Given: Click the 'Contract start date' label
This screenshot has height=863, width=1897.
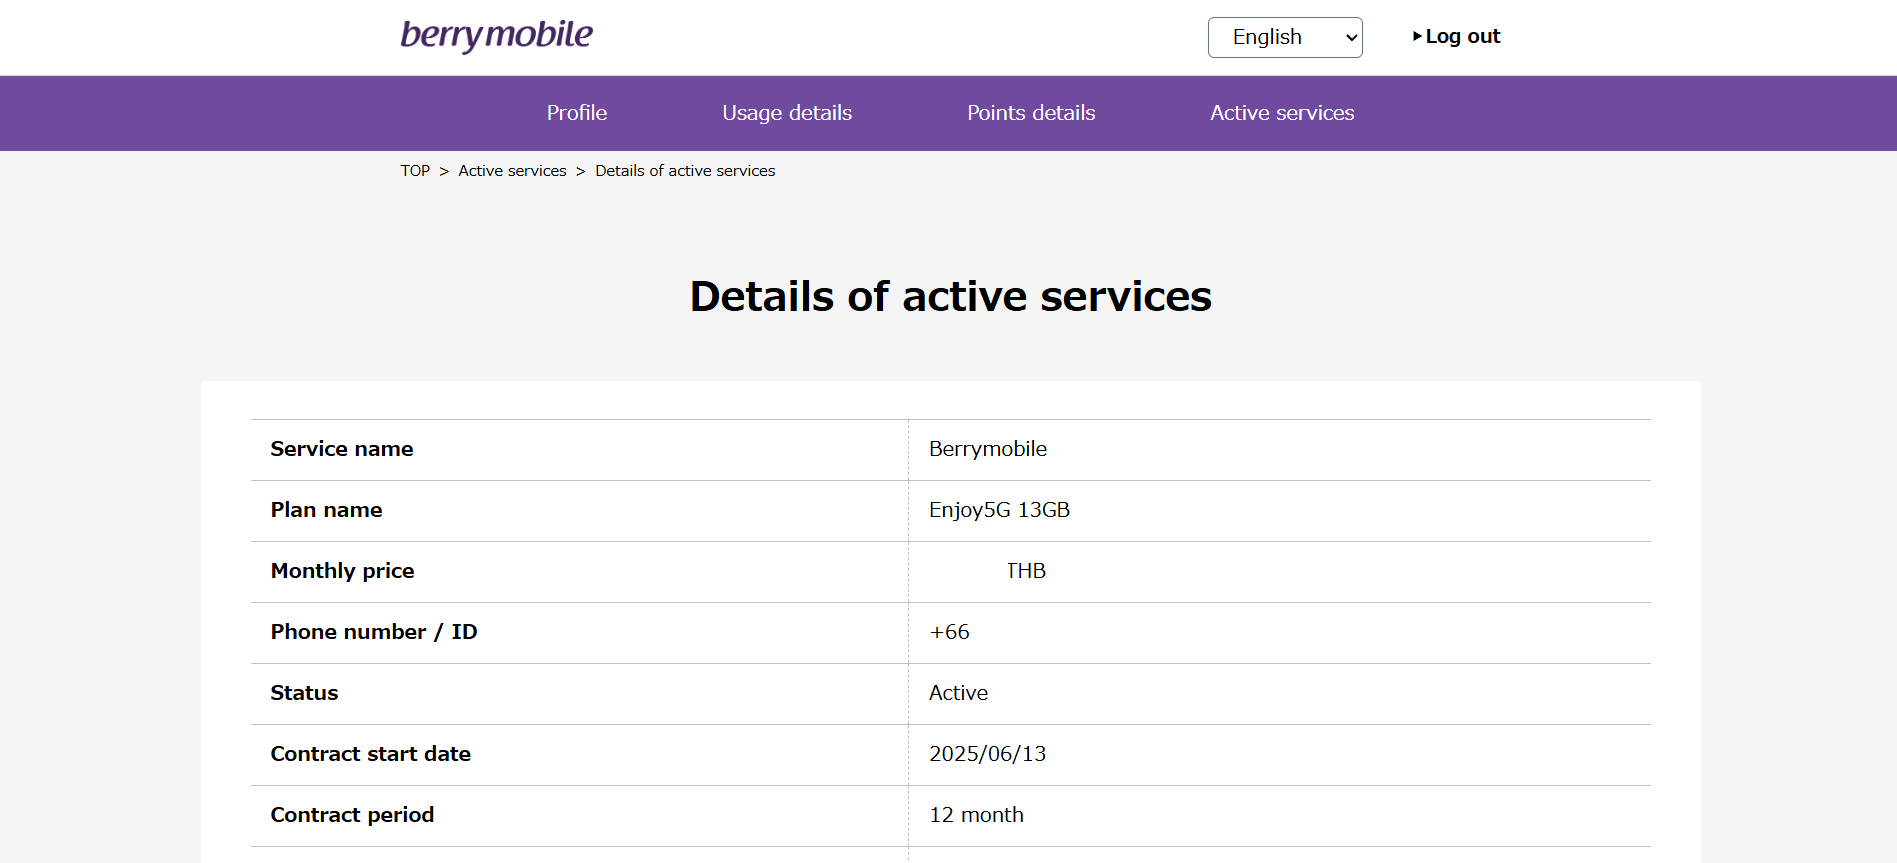Looking at the screenshot, I should (370, 754).
